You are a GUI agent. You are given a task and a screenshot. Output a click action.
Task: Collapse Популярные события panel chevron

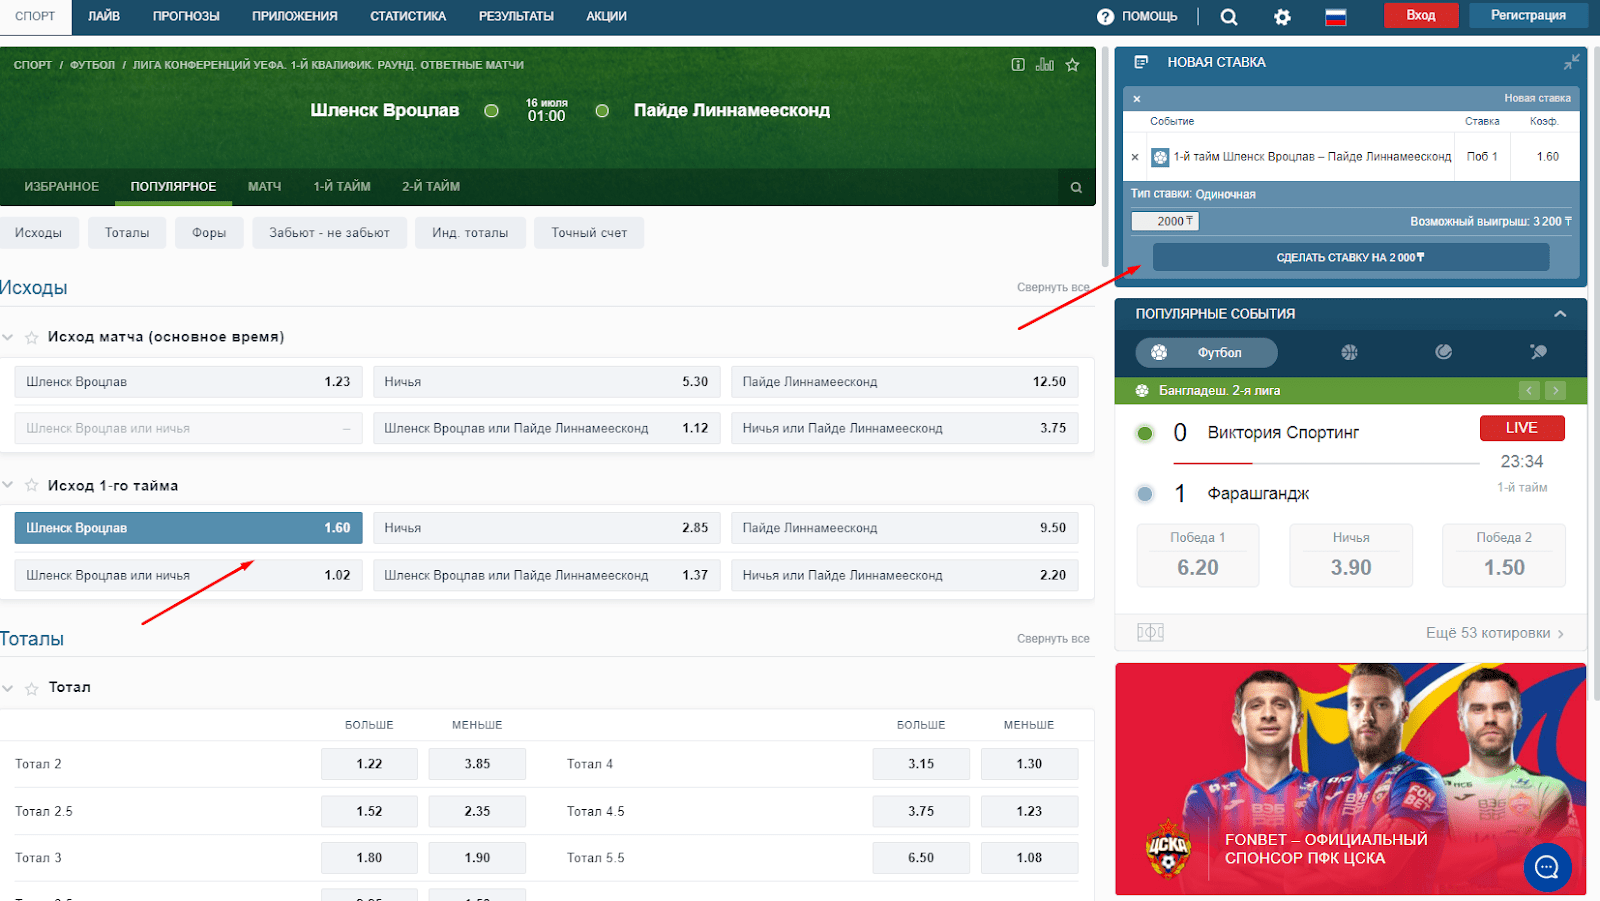tap(1560, 314)
